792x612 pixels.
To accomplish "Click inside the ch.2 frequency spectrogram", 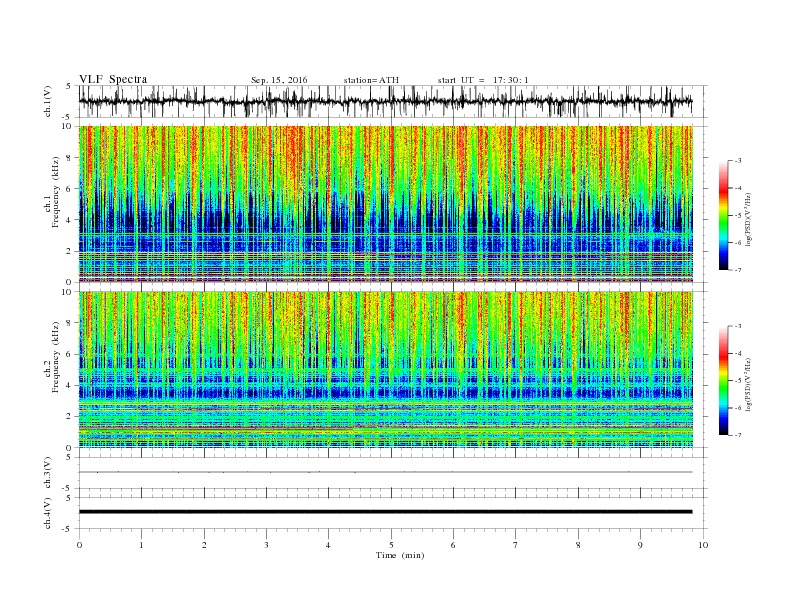I will tap(386, 369).
